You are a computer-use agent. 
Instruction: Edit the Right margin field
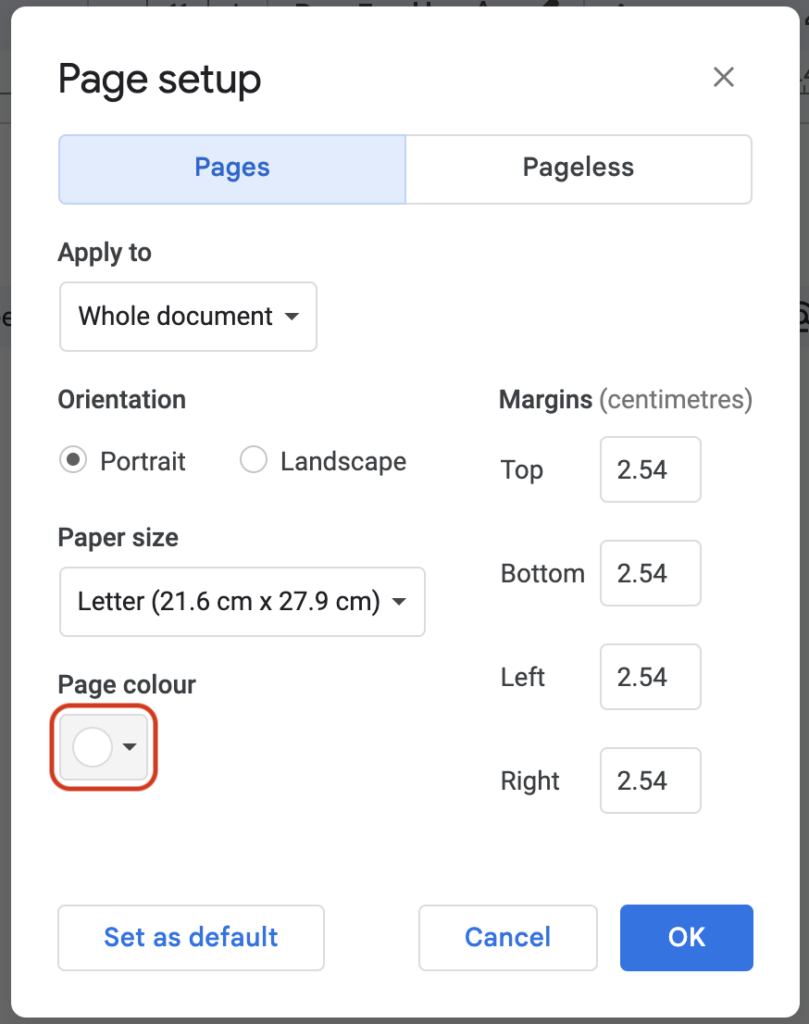point(650,780)
